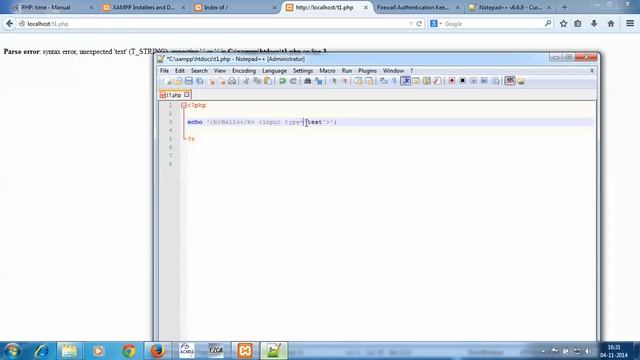Click the Close All documents toolbar icon
640x360 pixels.
click(222, 81)
